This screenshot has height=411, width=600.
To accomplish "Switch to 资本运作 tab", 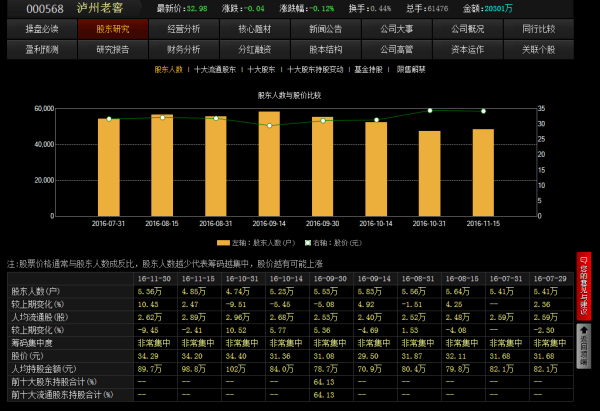I will [468, 50].
